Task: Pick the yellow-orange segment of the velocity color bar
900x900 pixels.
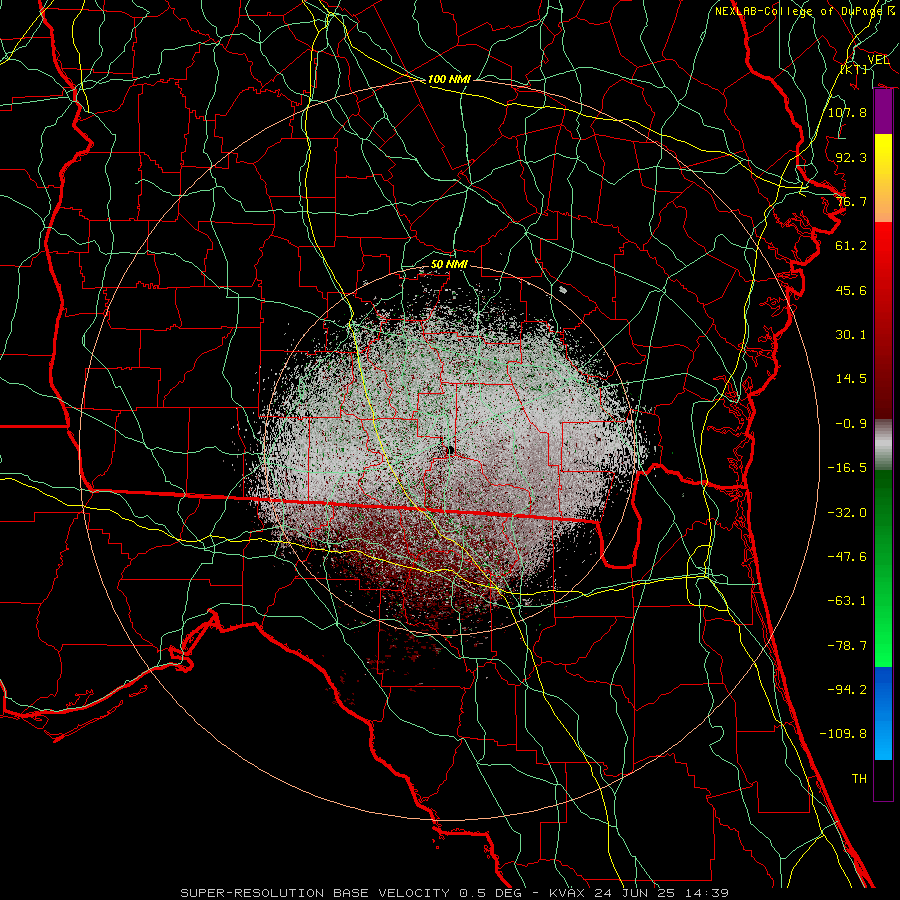Action: tap(883, 178)
